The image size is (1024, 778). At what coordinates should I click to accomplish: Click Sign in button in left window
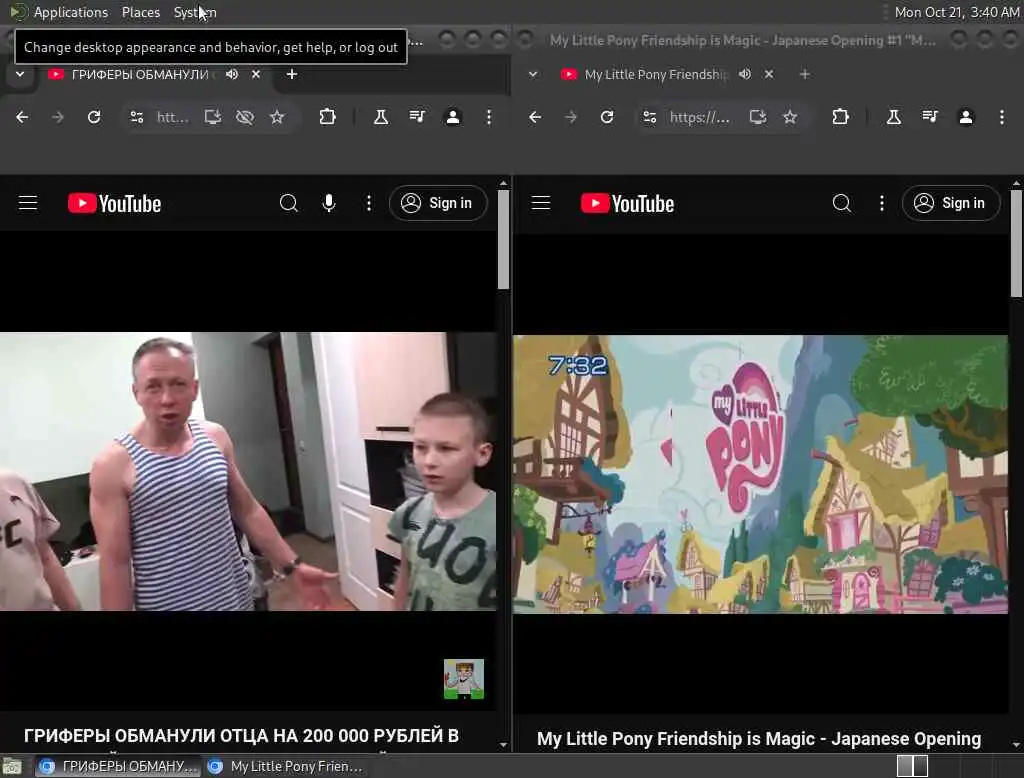click(438, 203)
